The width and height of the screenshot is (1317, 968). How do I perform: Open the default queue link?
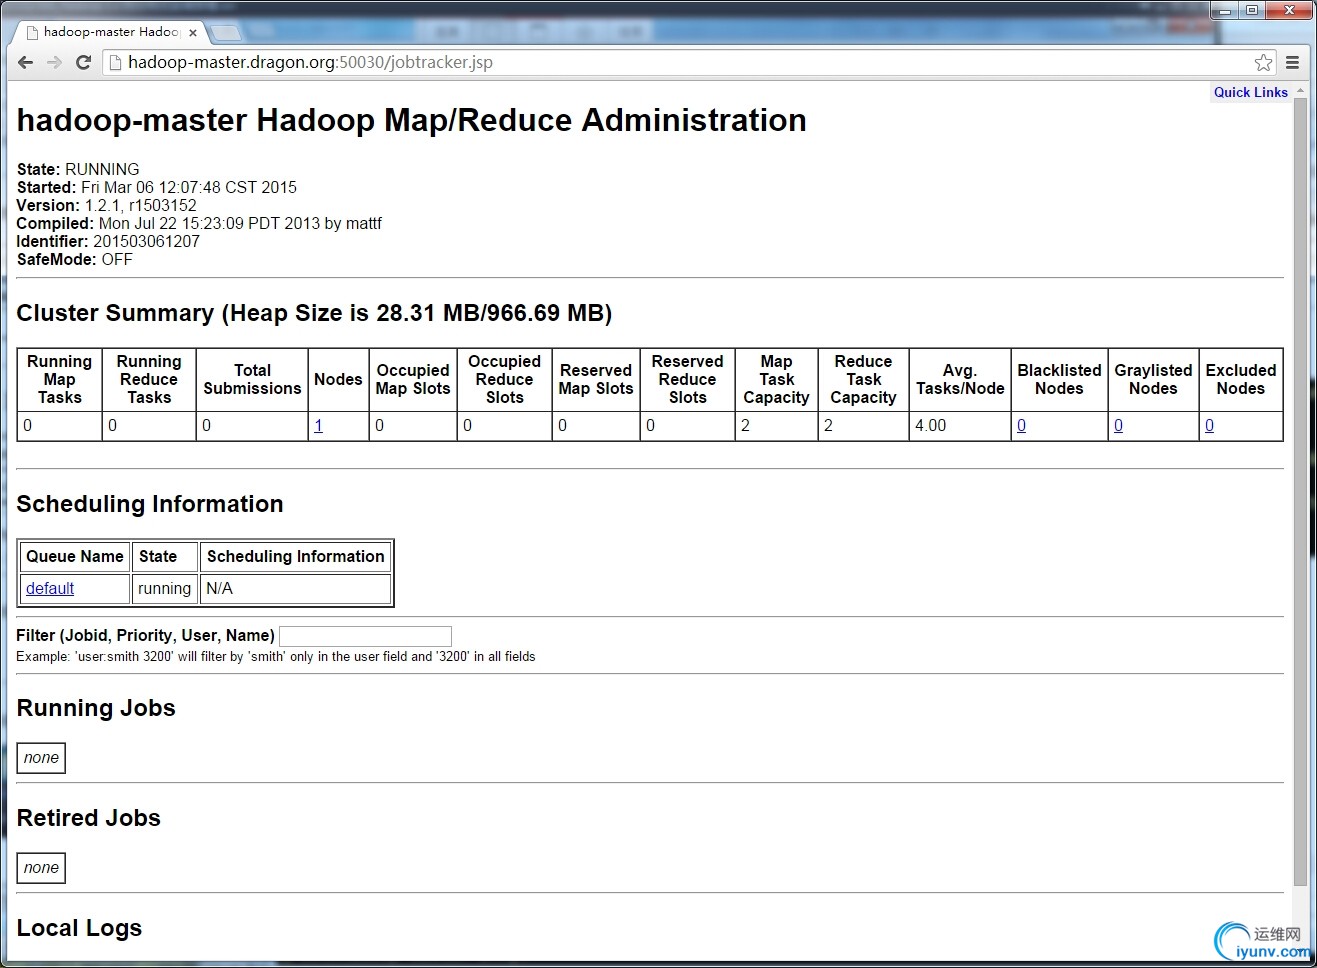click(50, 588)
